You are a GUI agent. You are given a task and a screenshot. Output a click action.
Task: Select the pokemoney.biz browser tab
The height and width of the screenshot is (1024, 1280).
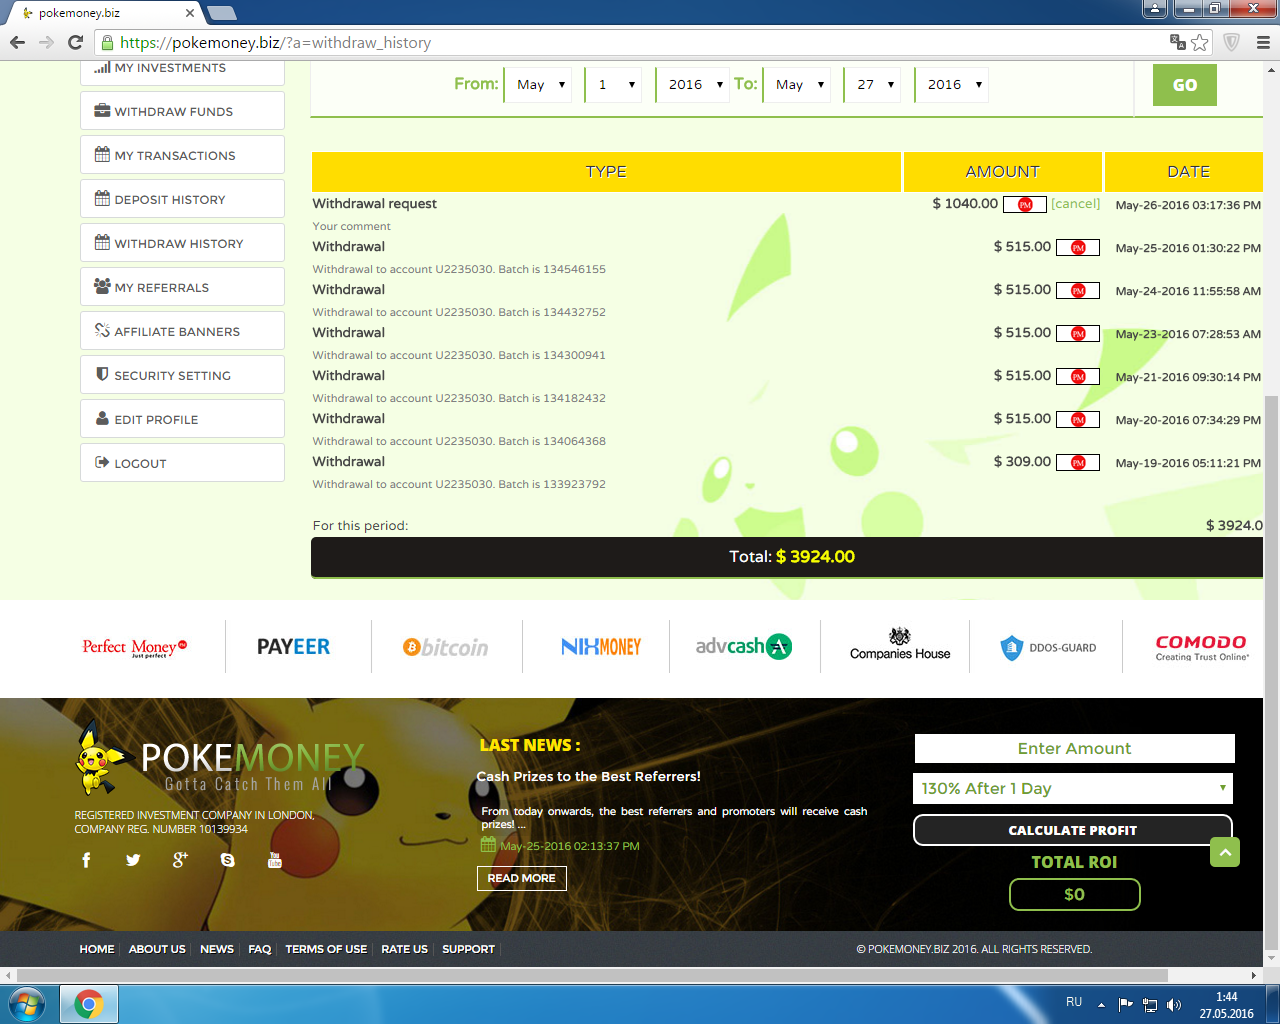[103, 13]
